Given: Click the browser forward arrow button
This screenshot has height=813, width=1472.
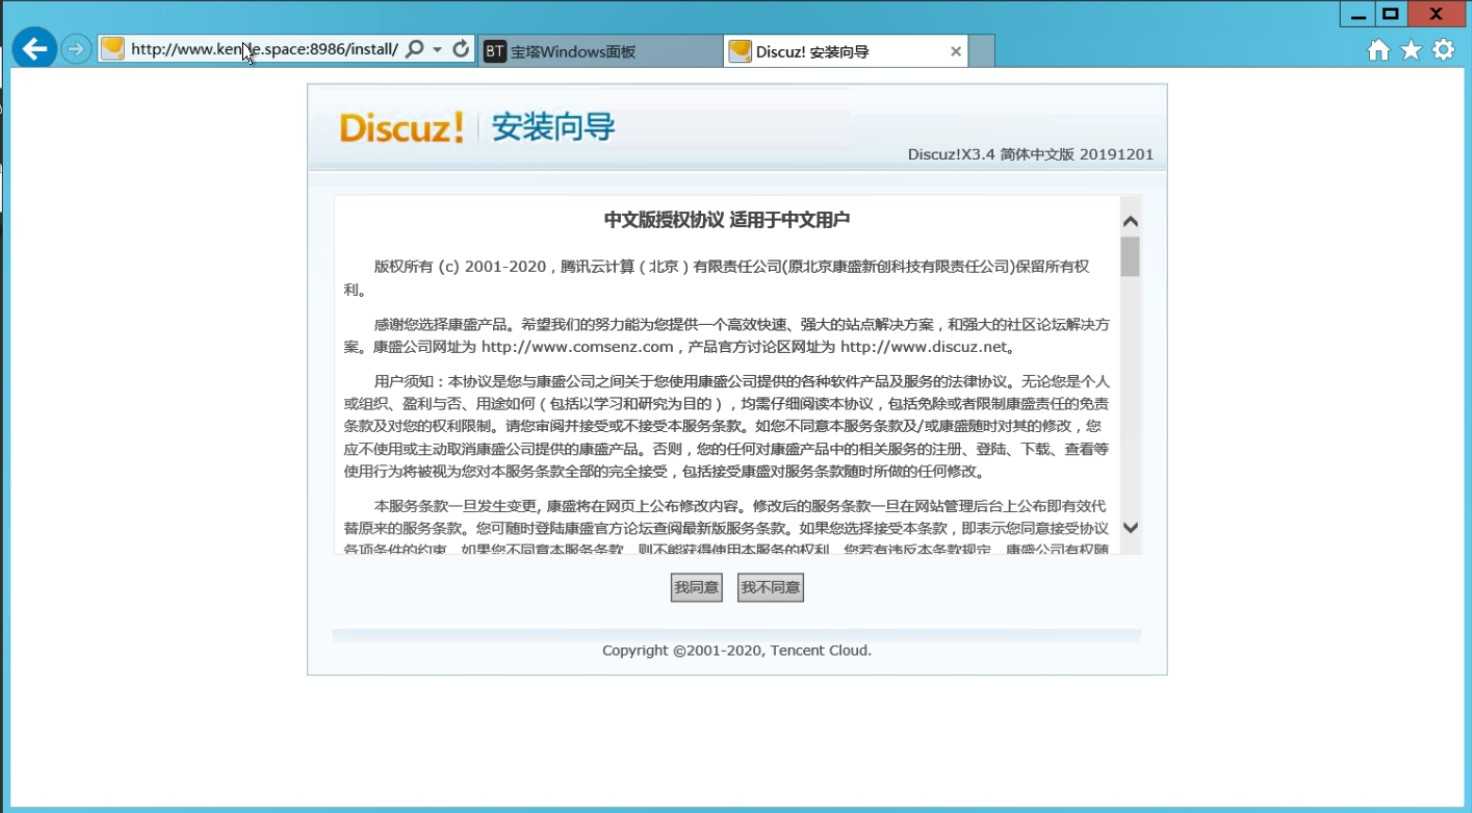Looking at the screenshot, I should [76, 49].
